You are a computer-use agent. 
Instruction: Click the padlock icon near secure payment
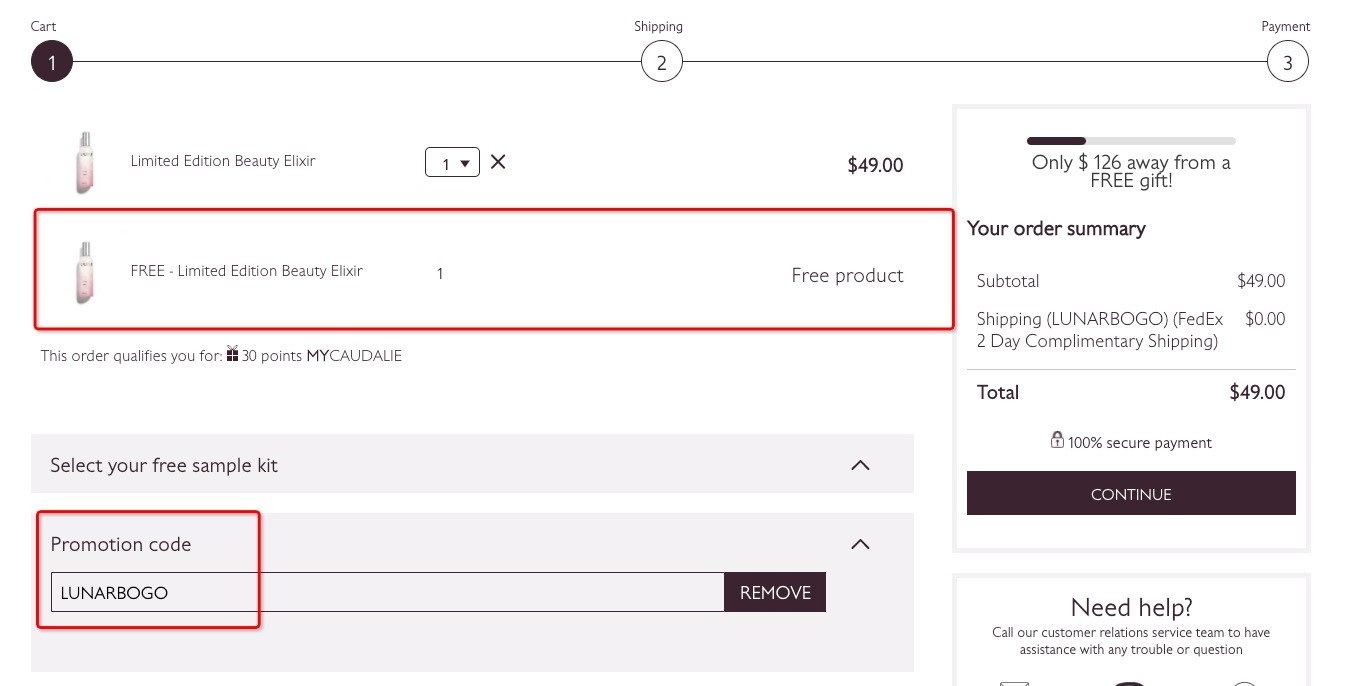pos(1057,440)
